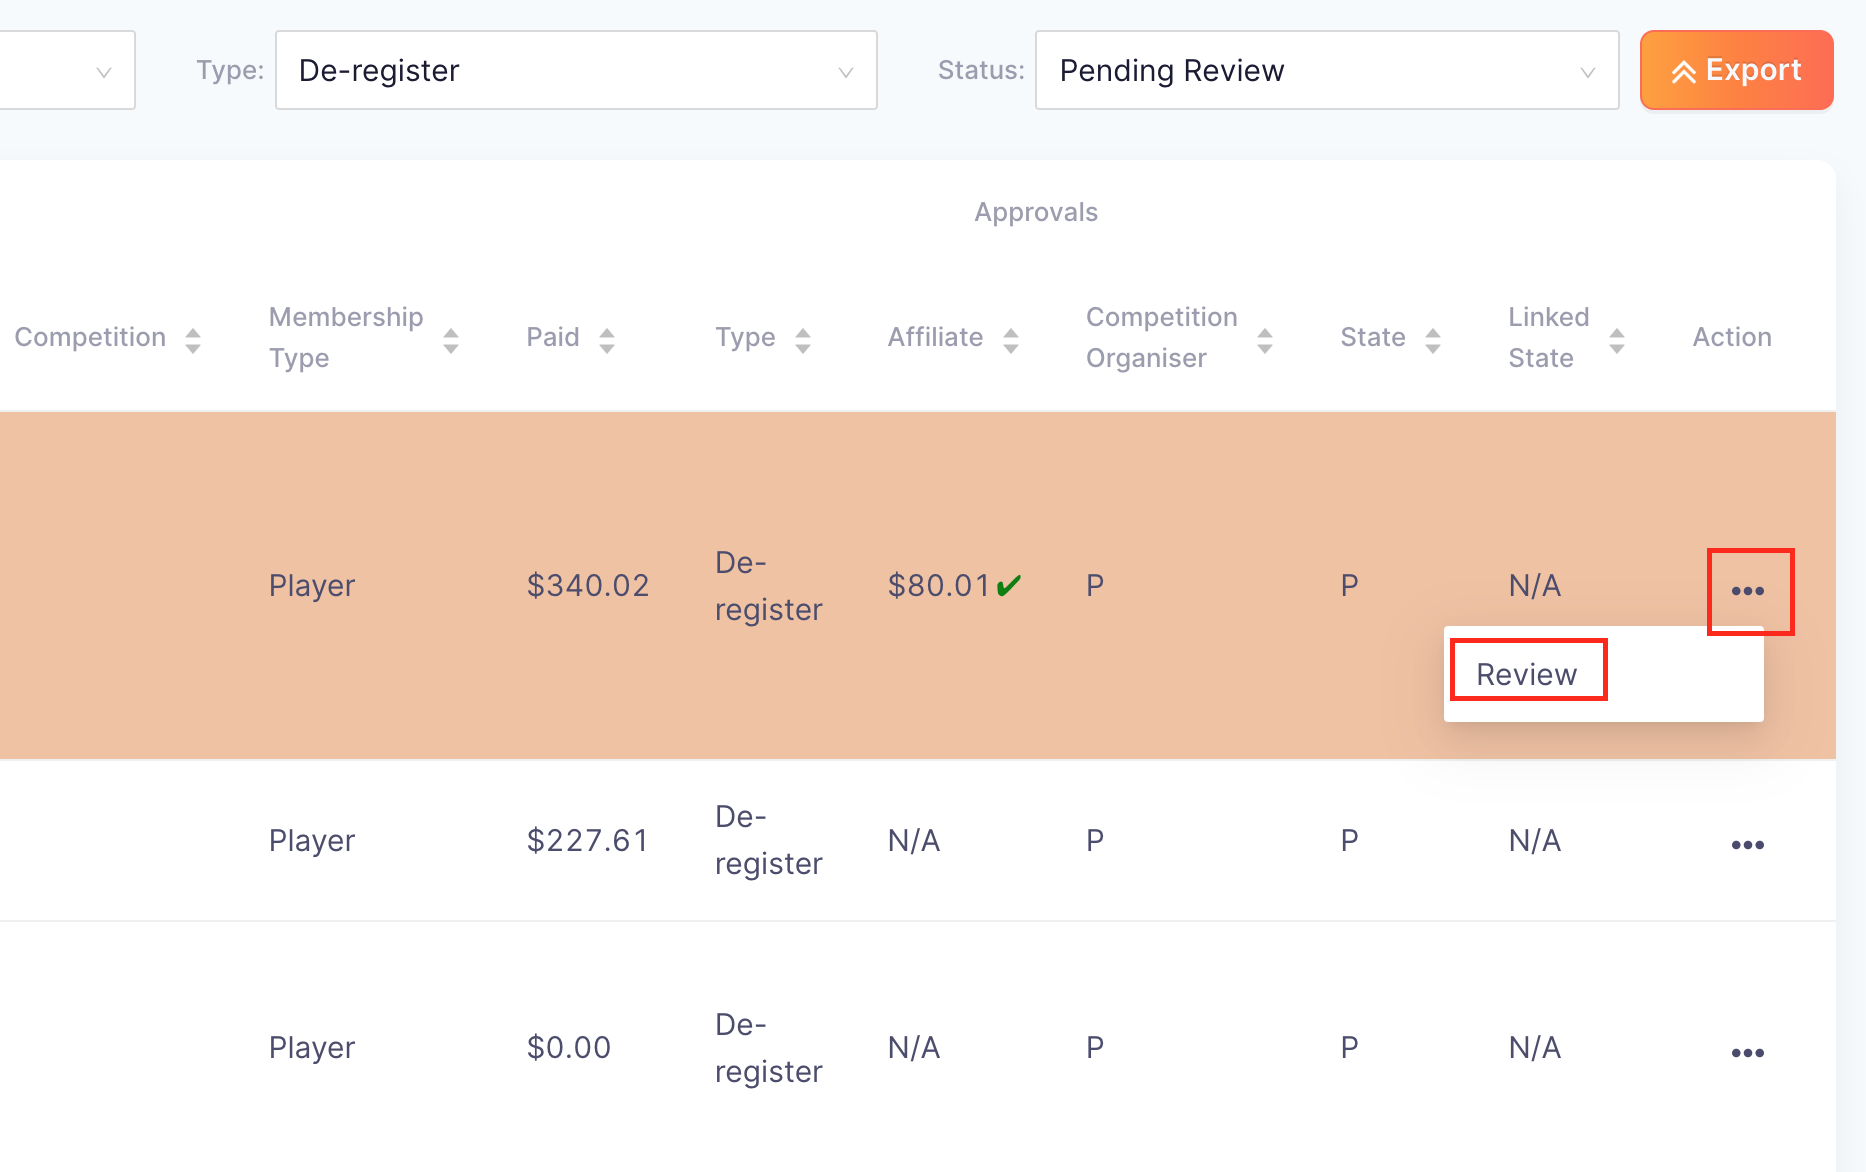Click Player in the $340.02 row
Image resolution: width=1866 pixels, height=1172 pixels.
pos(312,585)
